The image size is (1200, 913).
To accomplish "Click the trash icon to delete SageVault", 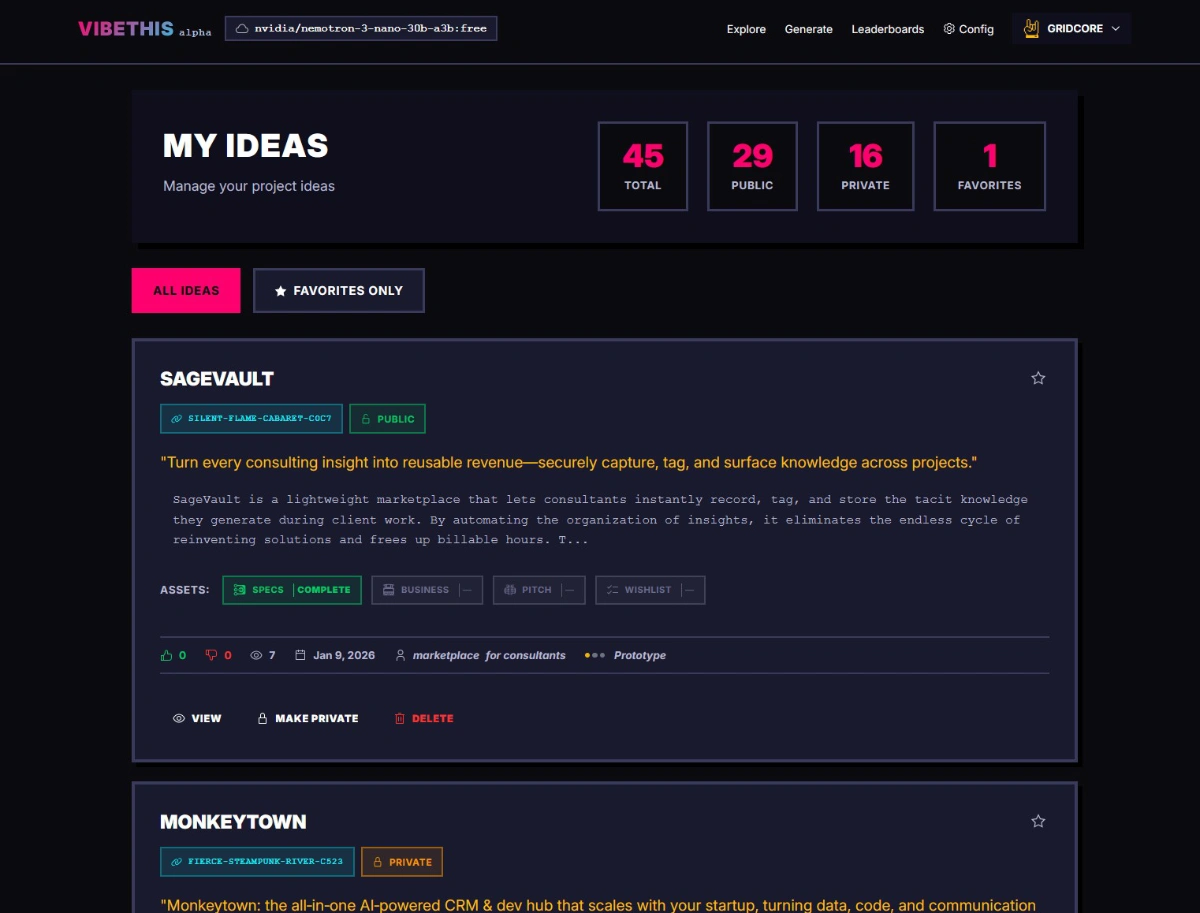I will 400,719.
